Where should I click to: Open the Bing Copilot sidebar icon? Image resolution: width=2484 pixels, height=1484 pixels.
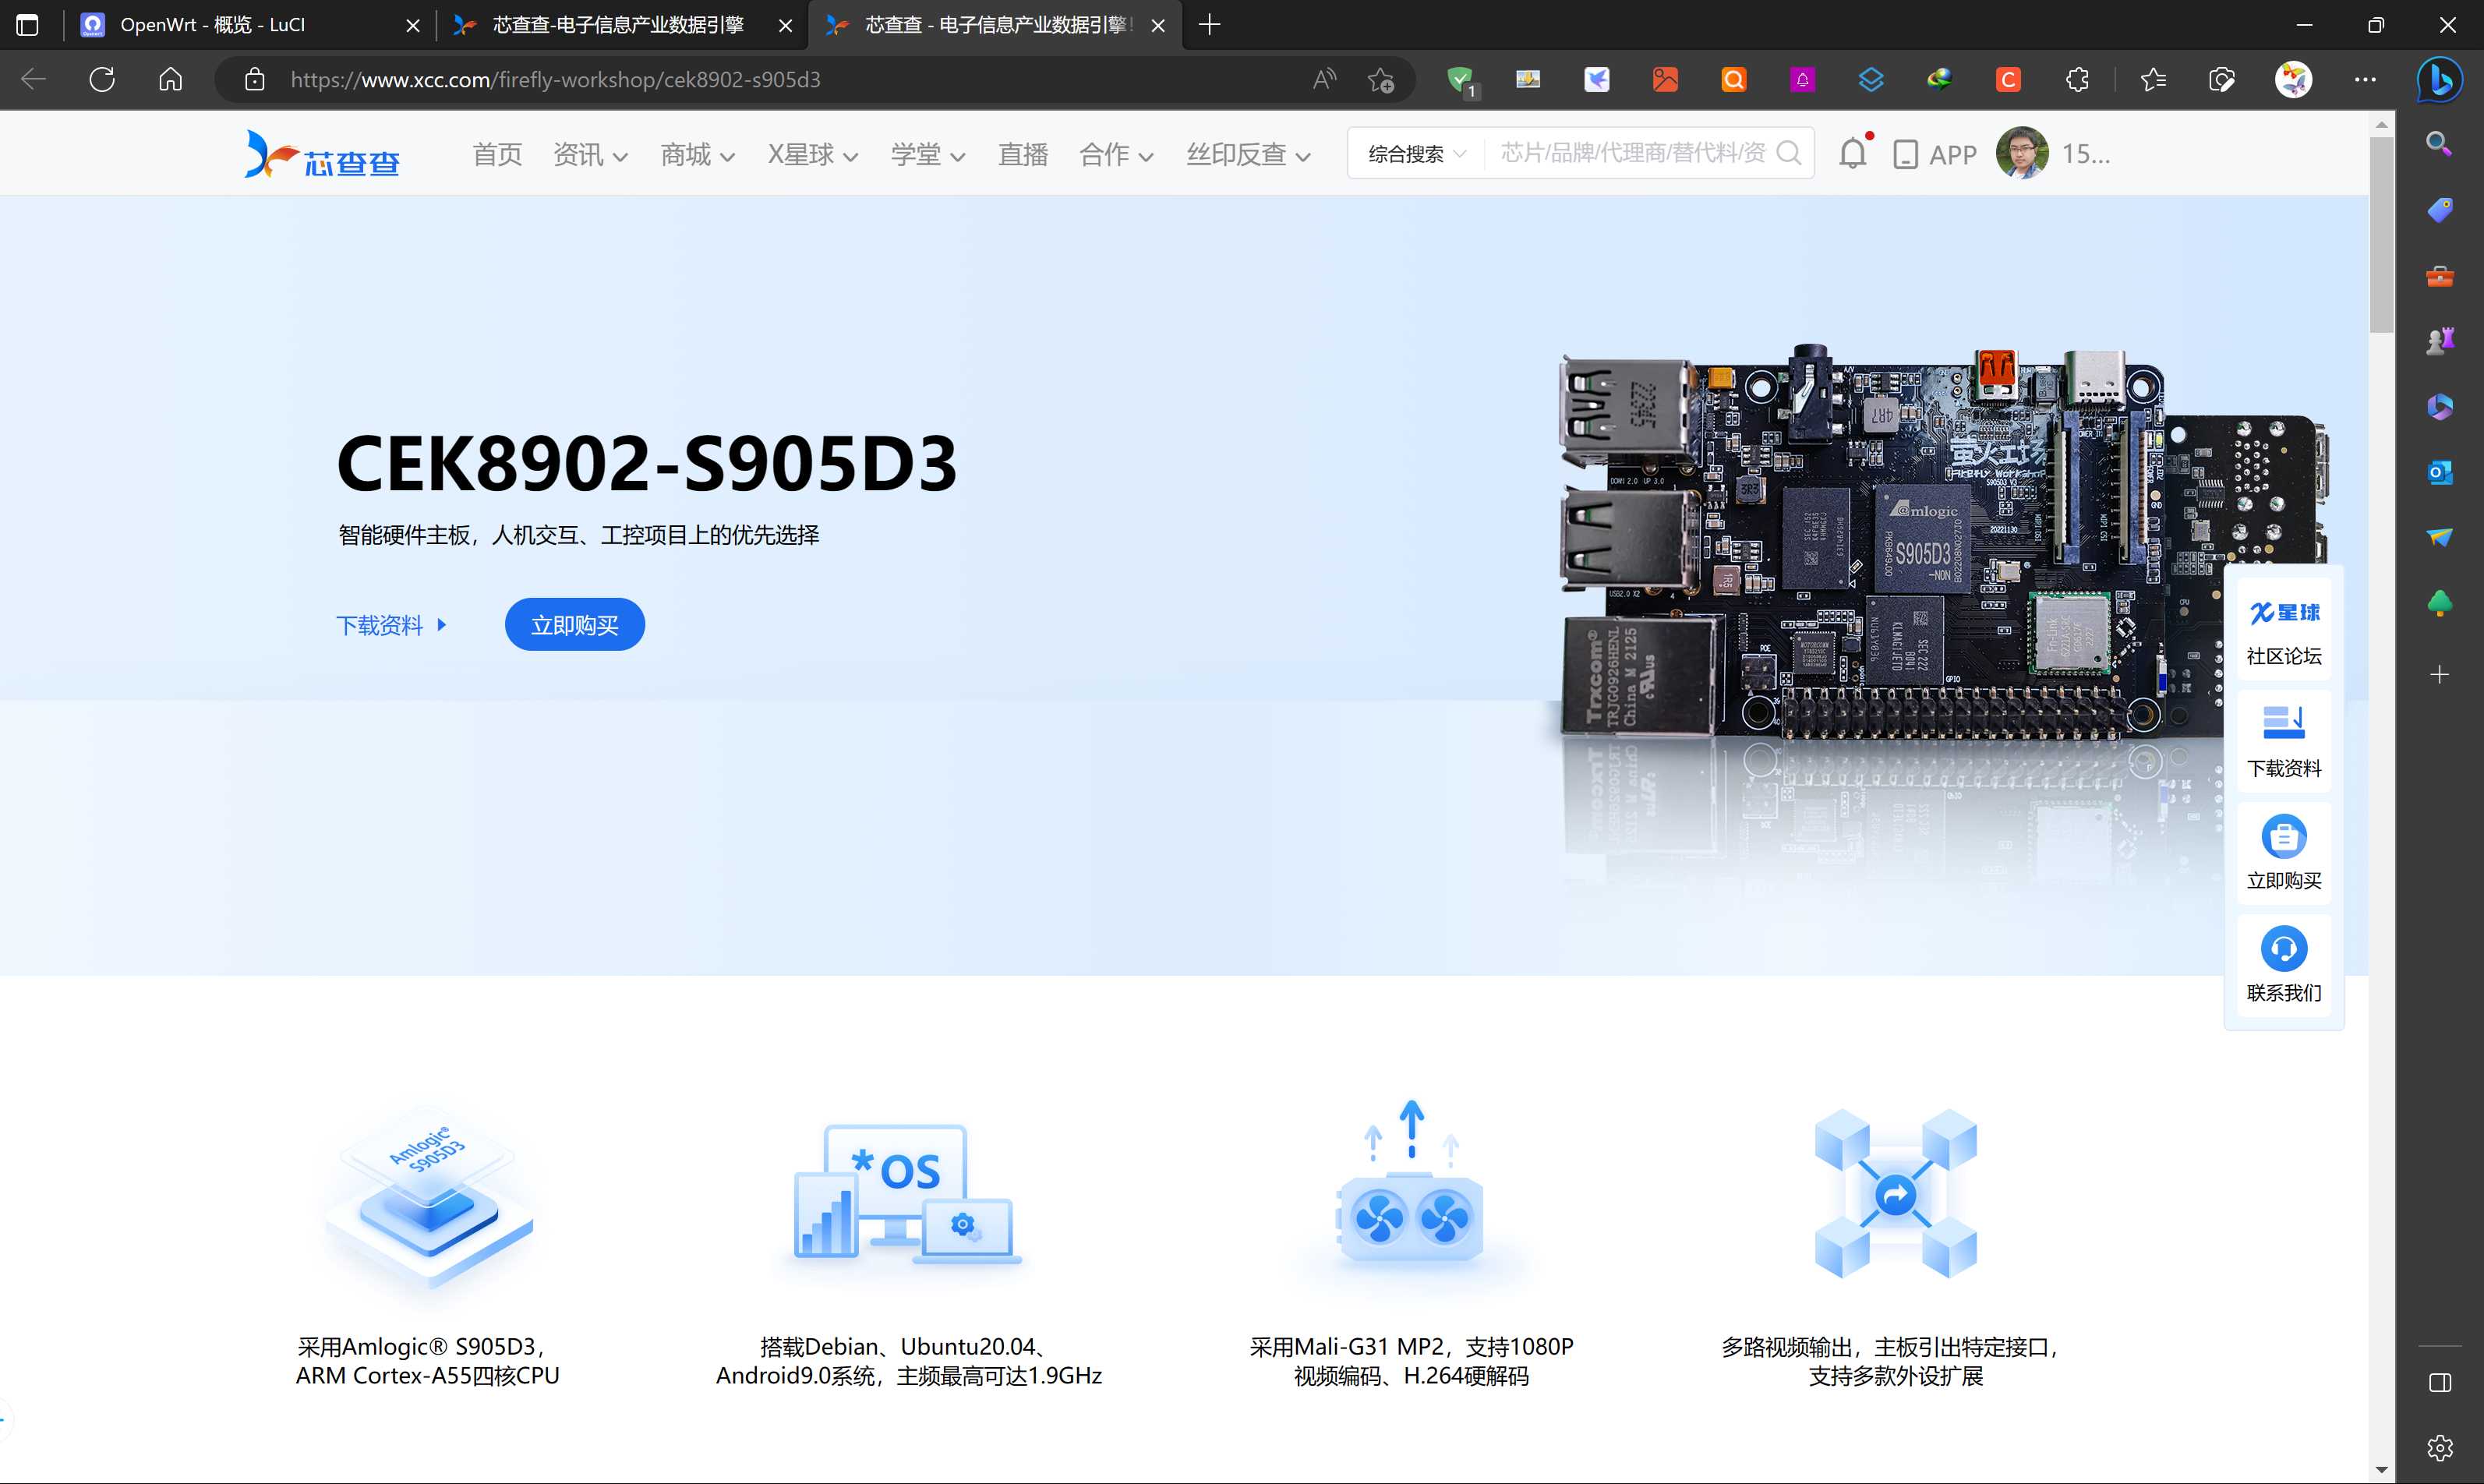click(x=2439, y=79)
